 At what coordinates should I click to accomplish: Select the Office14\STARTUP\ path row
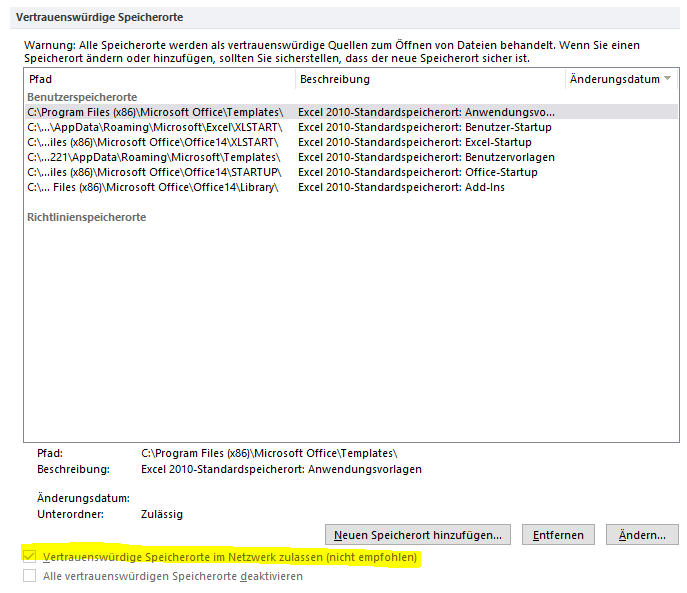351,172
